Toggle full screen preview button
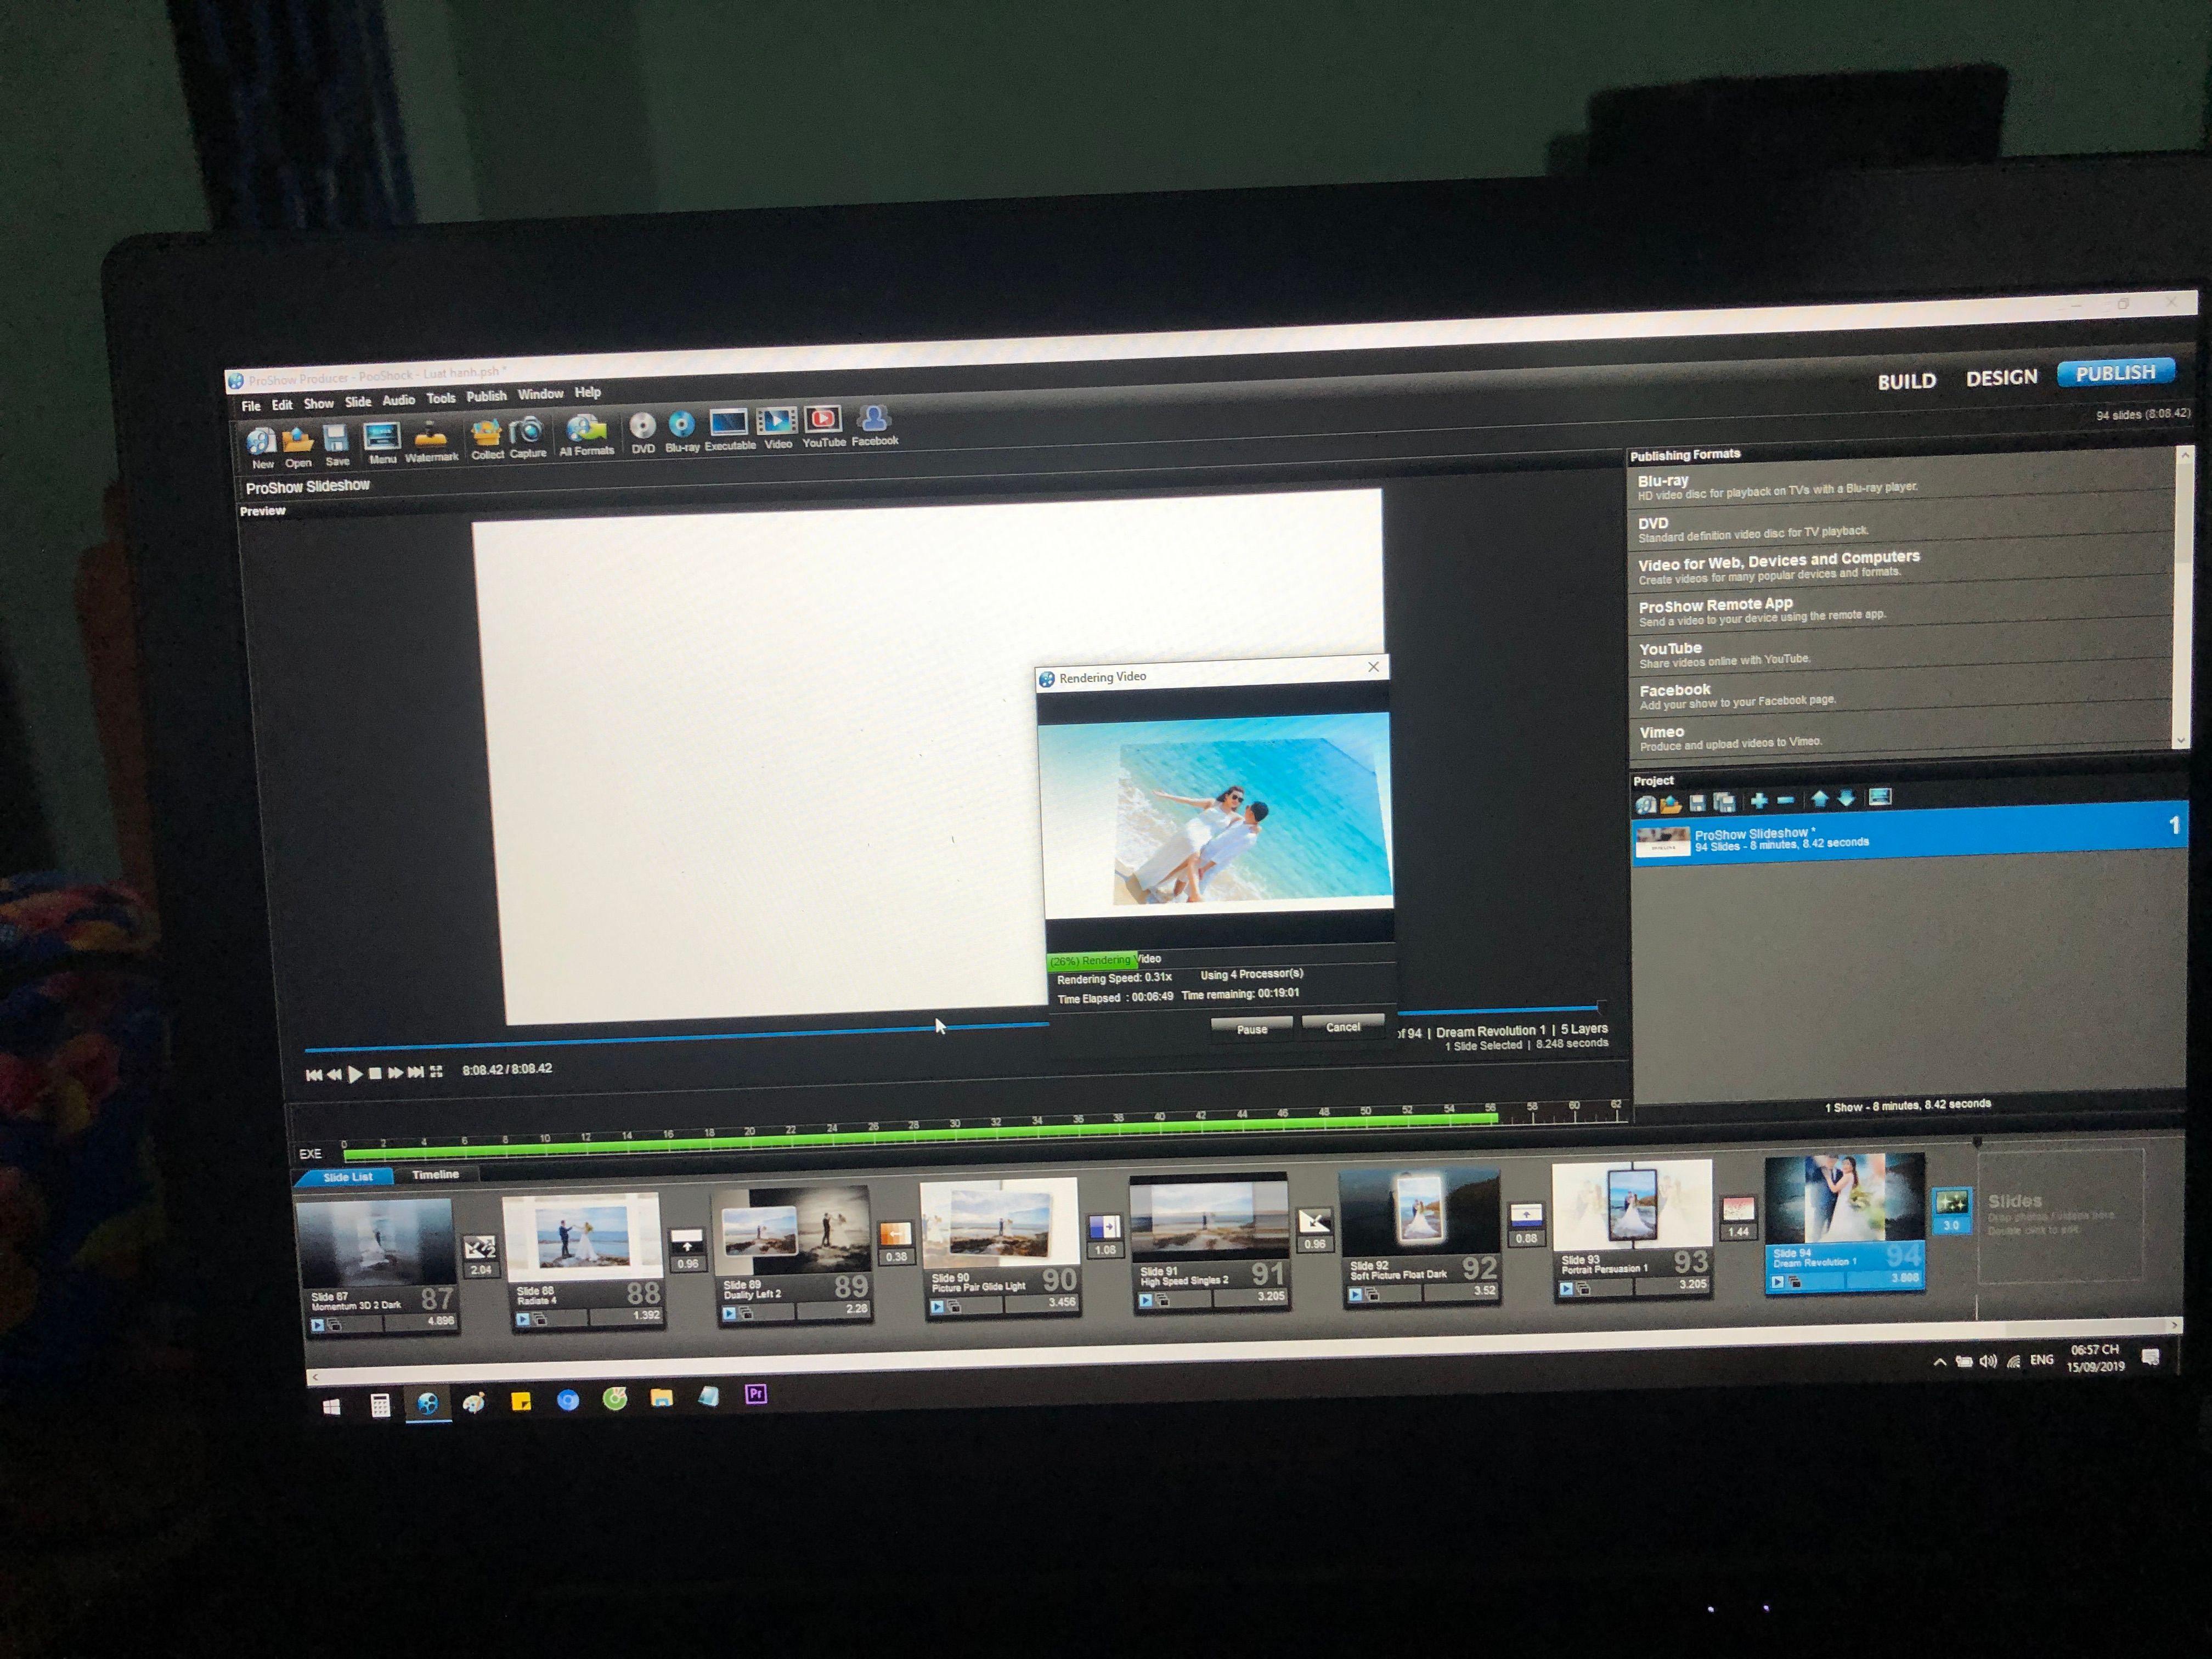The height and width of the screenshot is (1659, 2212). (x=436, y=1072)
